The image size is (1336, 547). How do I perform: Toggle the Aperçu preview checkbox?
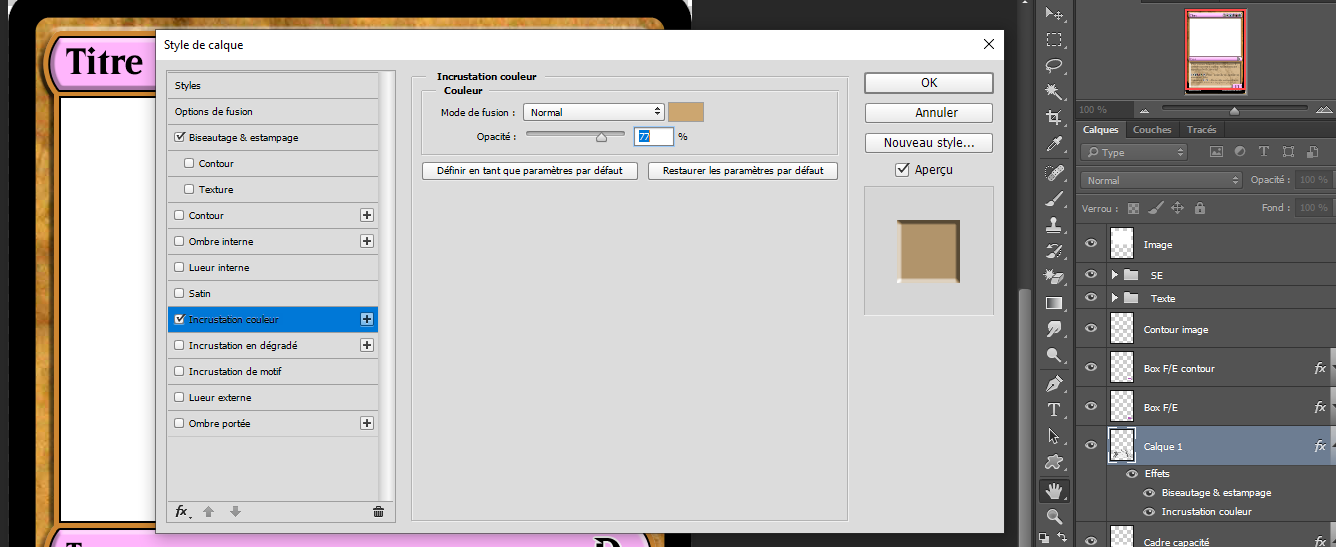pos(902,170)
